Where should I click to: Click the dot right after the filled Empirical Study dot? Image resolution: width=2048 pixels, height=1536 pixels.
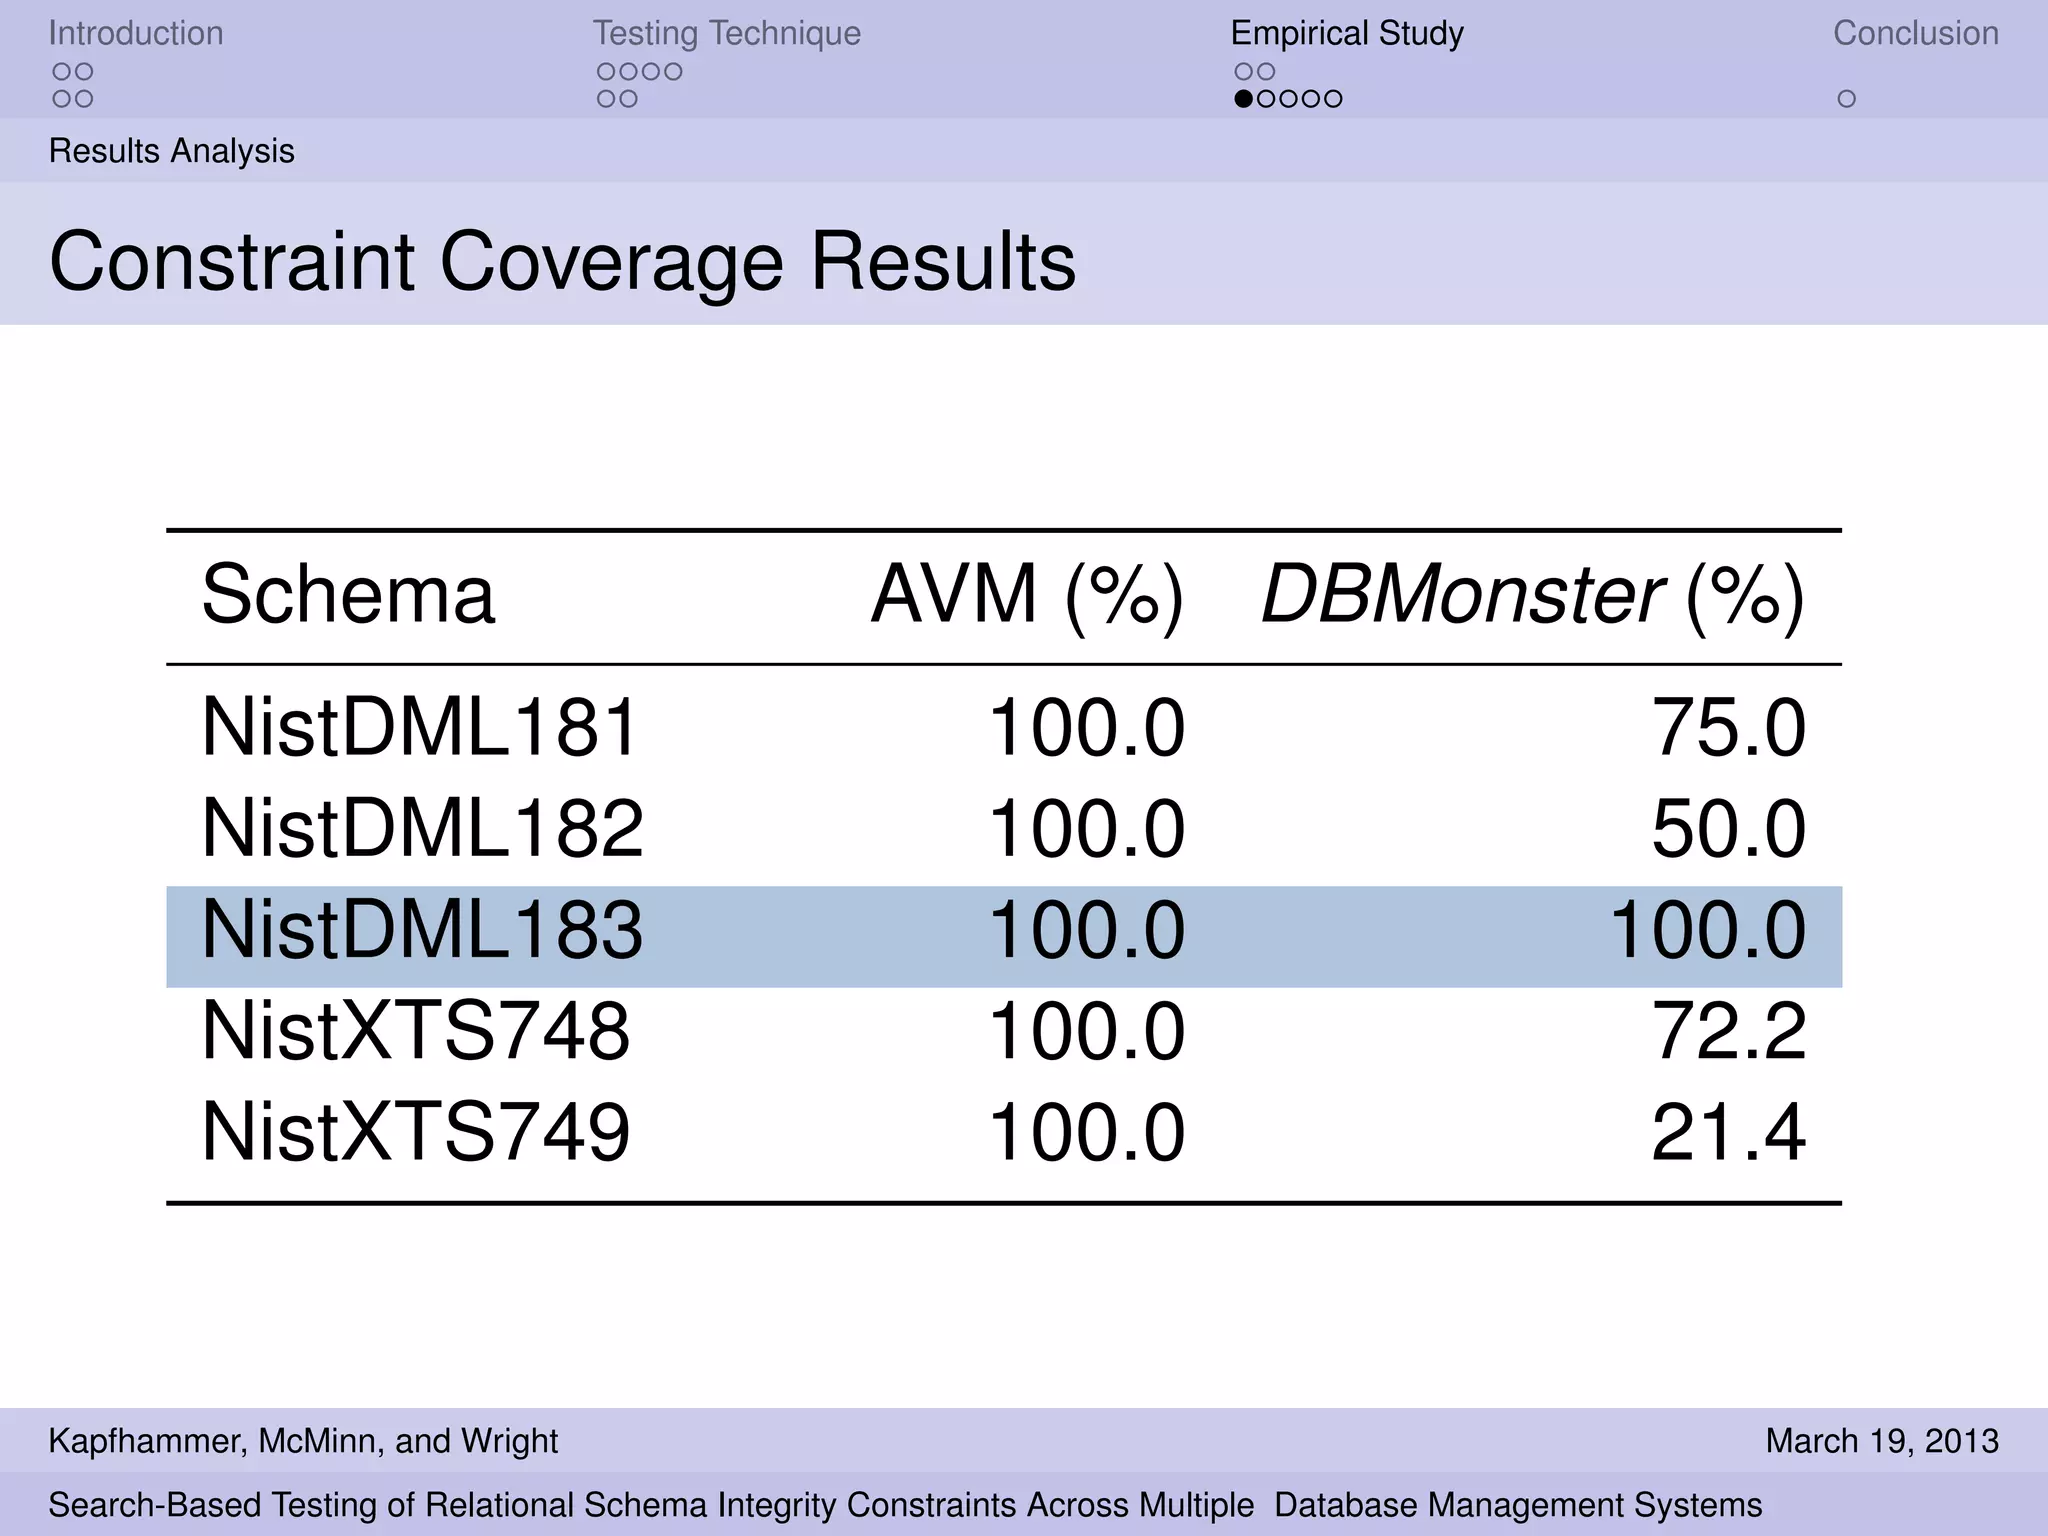tap(1266, 99)
